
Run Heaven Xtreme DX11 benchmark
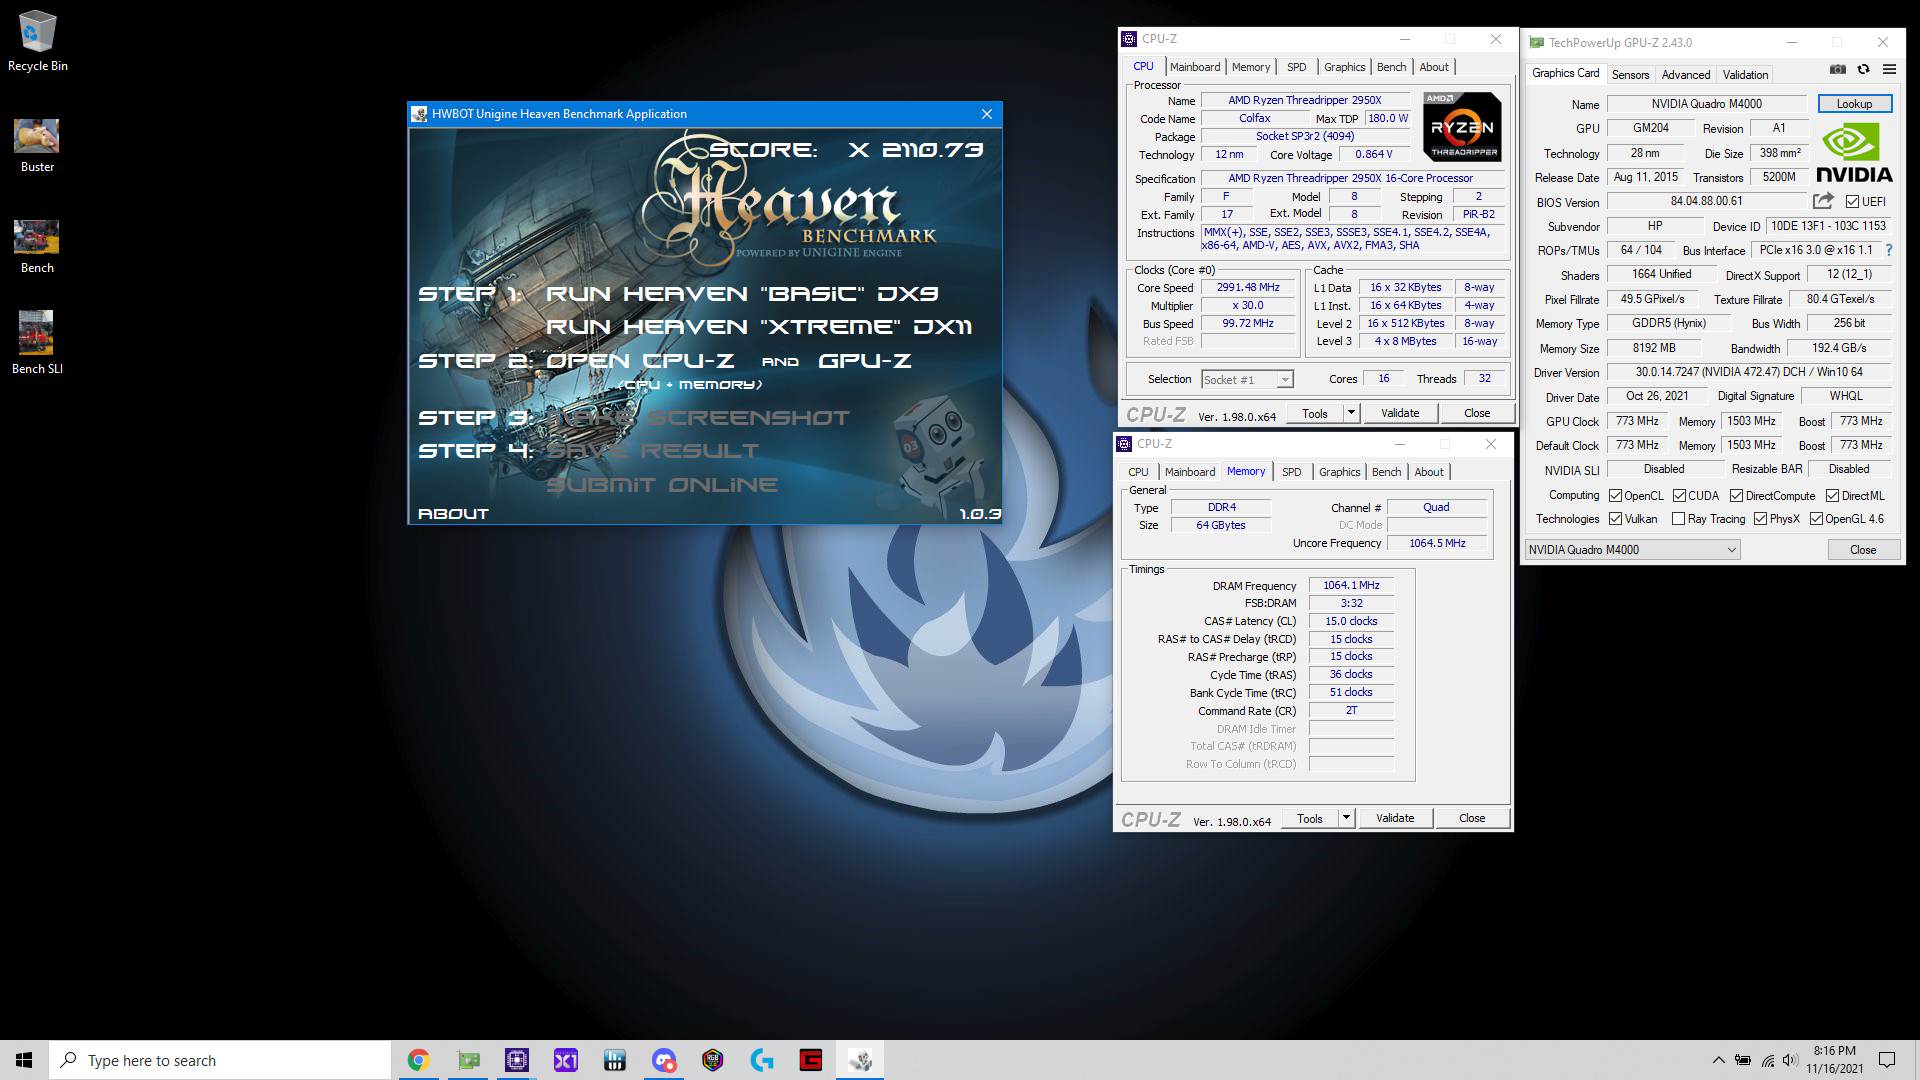tap(758, 327)
